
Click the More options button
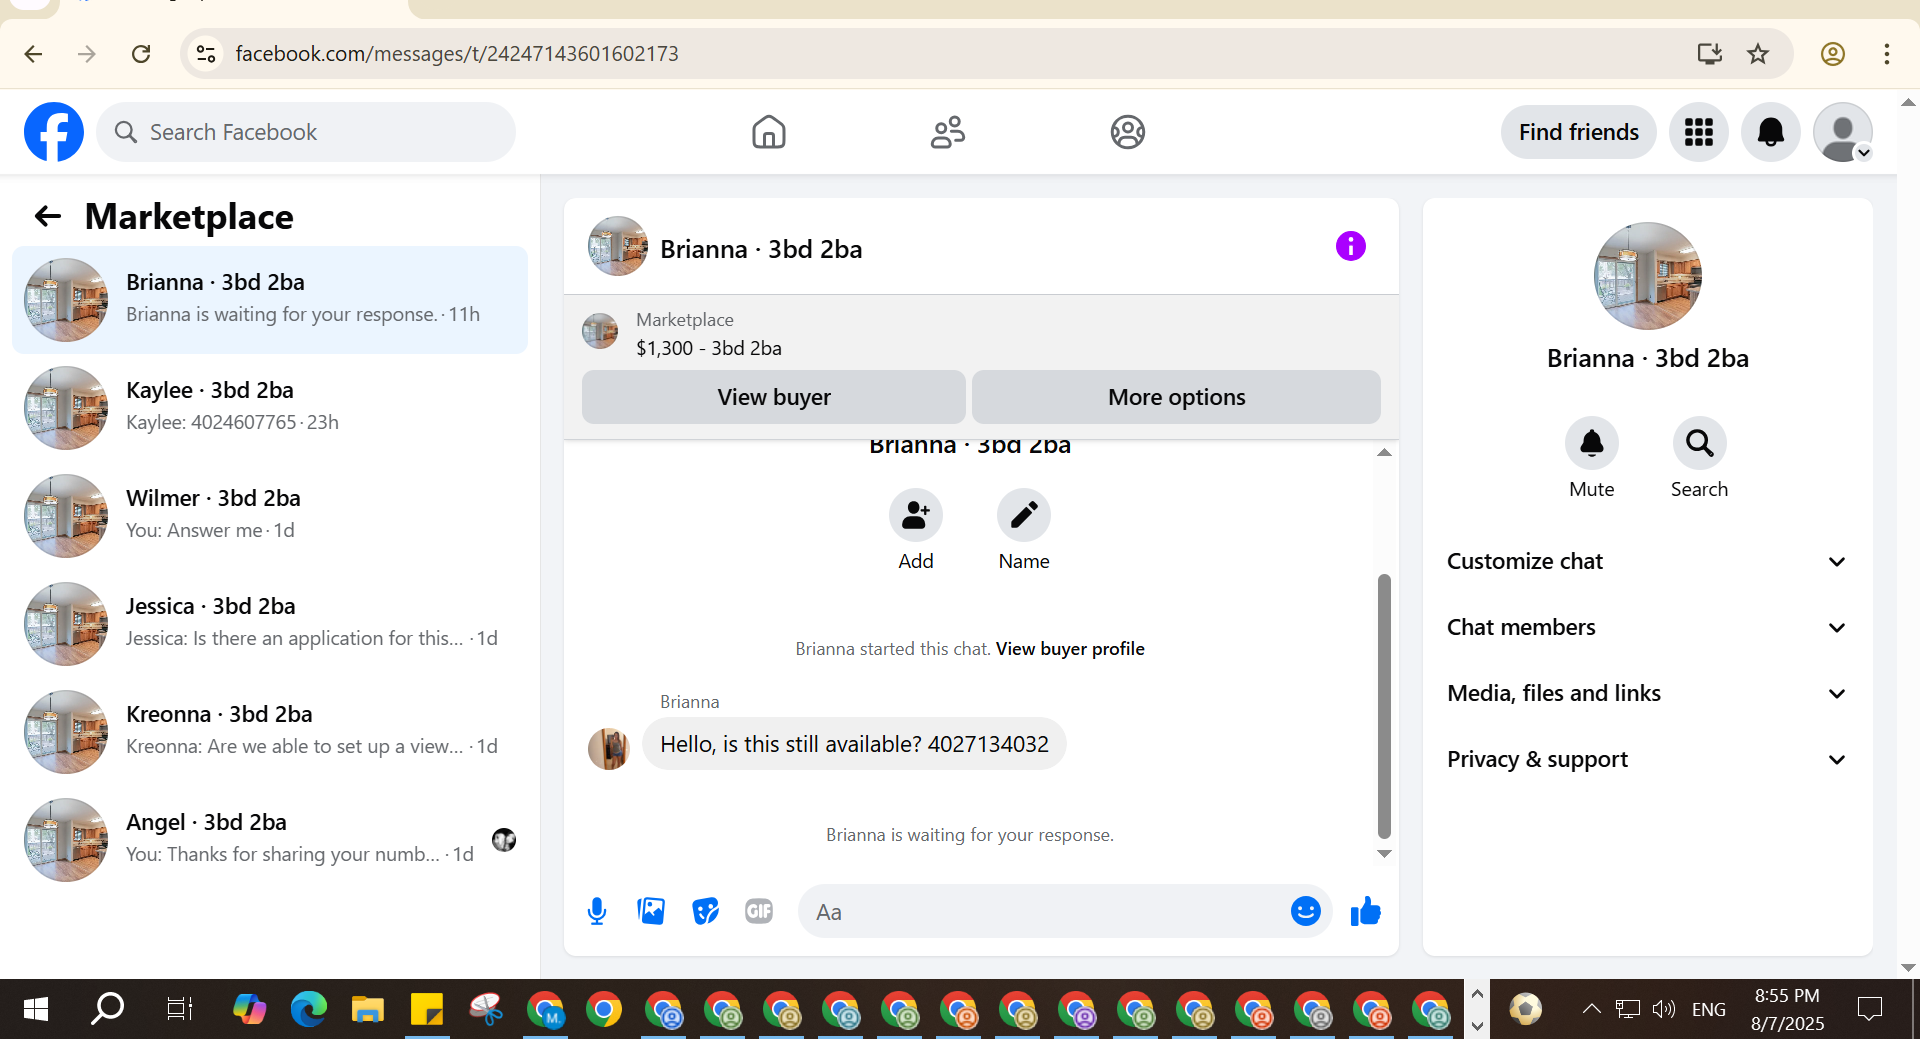click(x=1176, y=397)
